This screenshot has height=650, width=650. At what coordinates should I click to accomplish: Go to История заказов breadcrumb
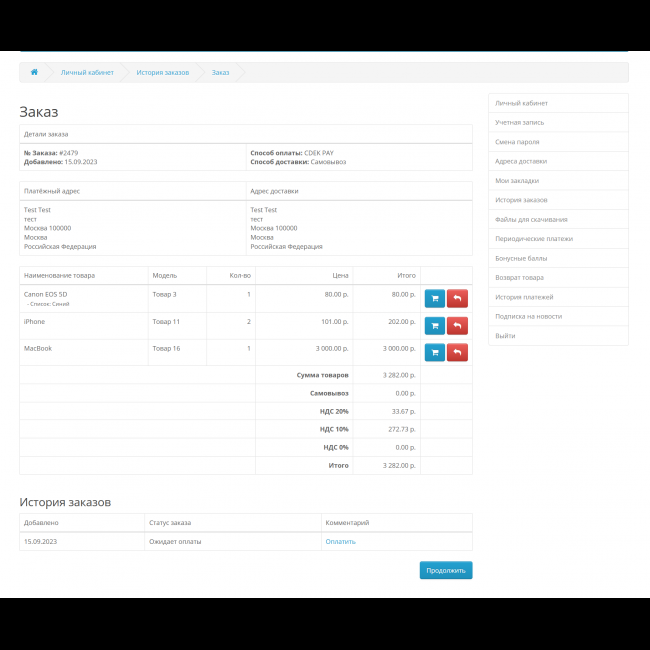click(x=162, y=73)
